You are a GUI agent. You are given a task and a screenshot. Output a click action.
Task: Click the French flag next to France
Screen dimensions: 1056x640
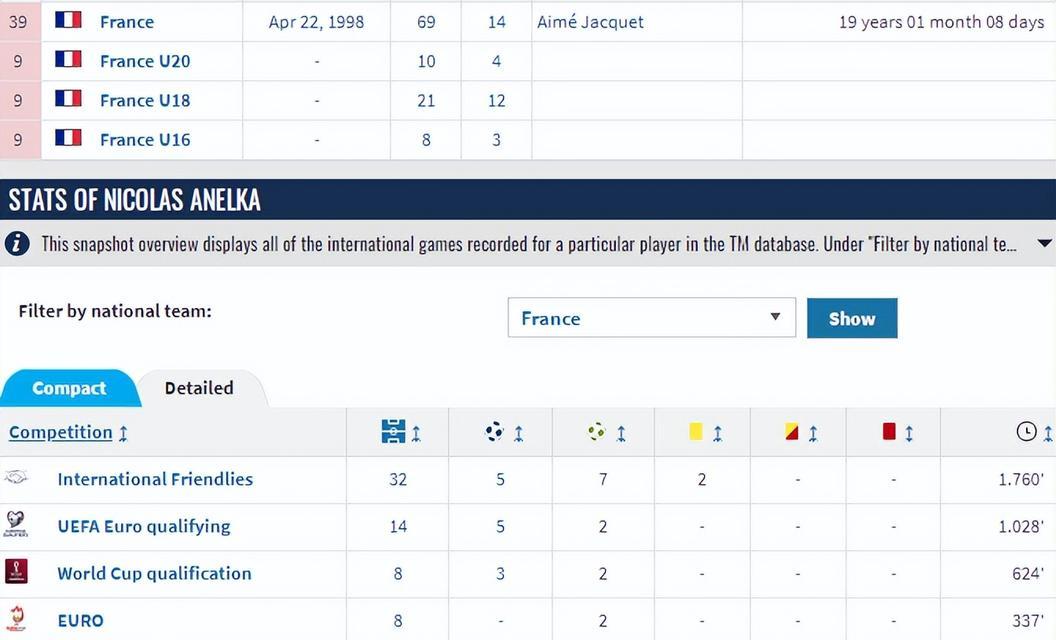[68, 20]
